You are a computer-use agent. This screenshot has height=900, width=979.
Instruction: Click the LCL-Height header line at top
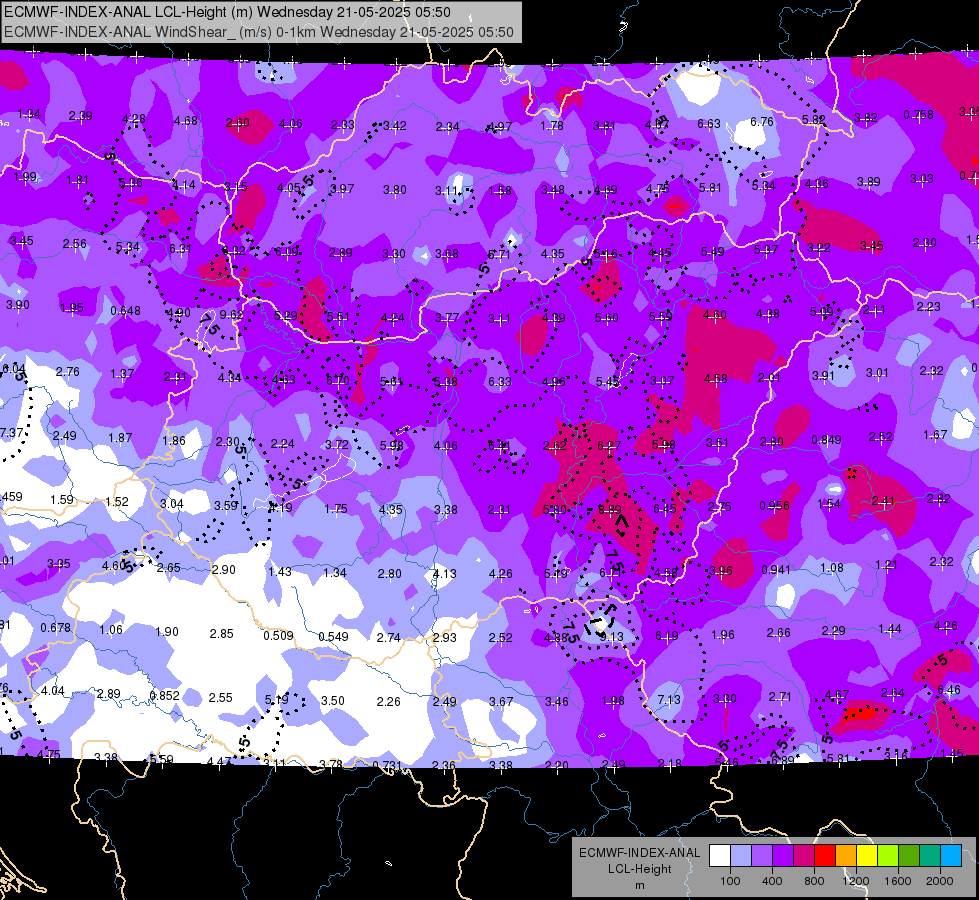(x=227, y=12)
